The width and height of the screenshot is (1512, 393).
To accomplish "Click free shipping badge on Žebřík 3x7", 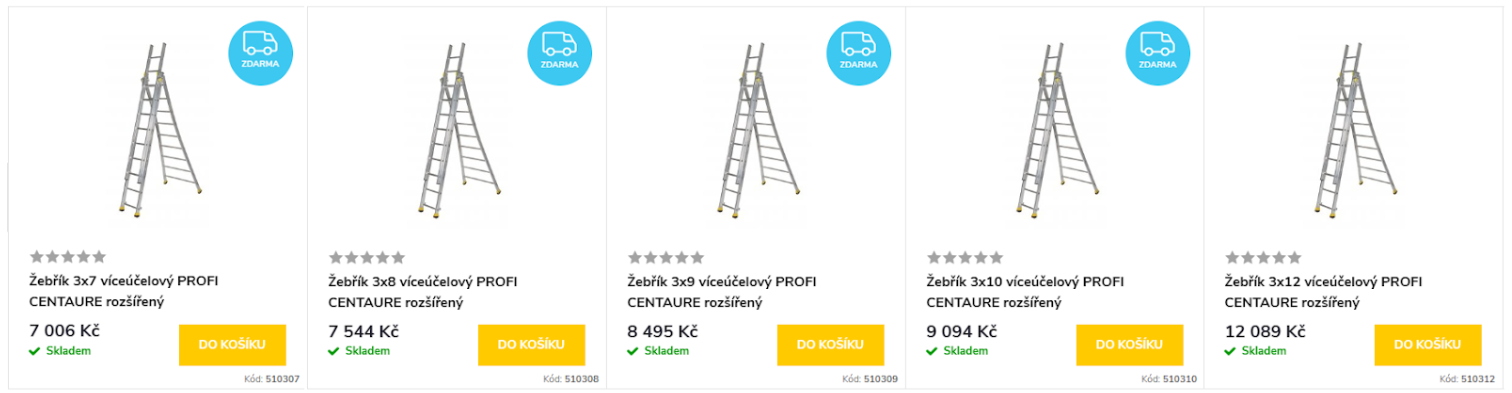I will 260,53.
